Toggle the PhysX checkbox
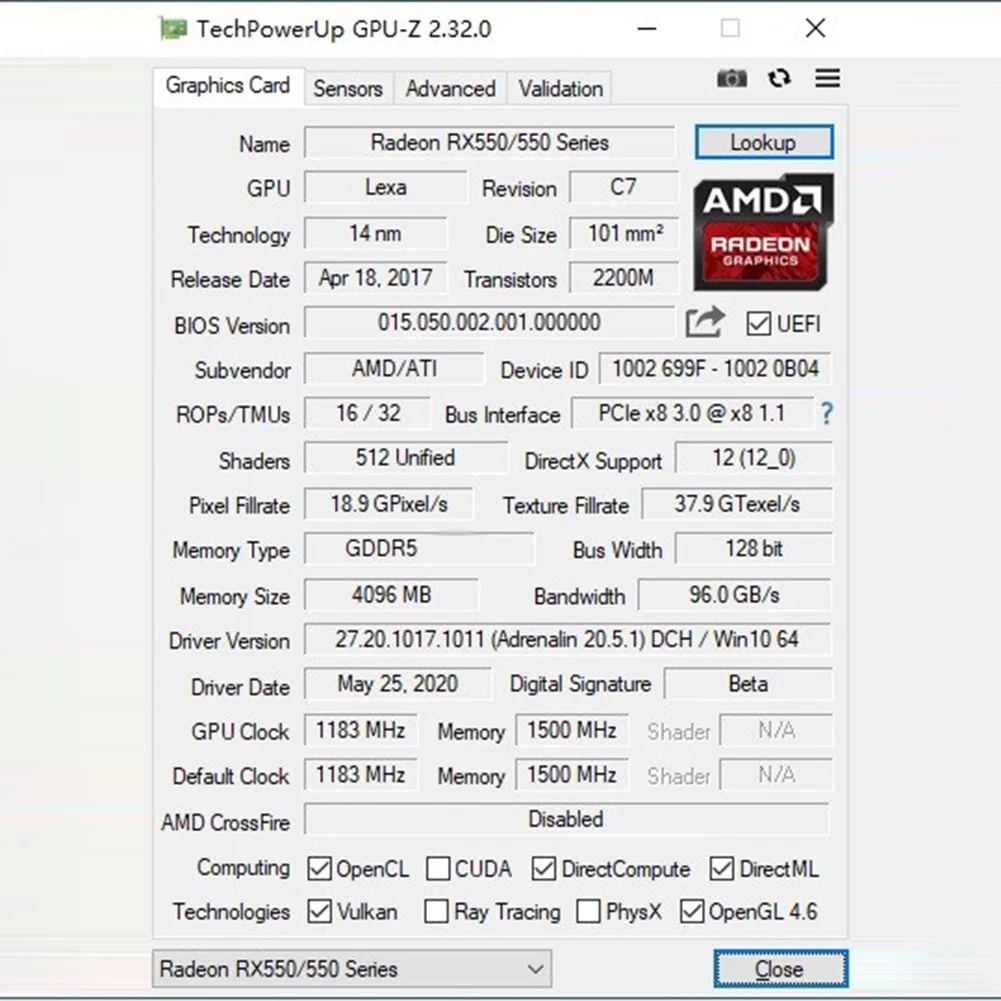This screenshot has height=1001, width=1001. [x=588, y=912]
